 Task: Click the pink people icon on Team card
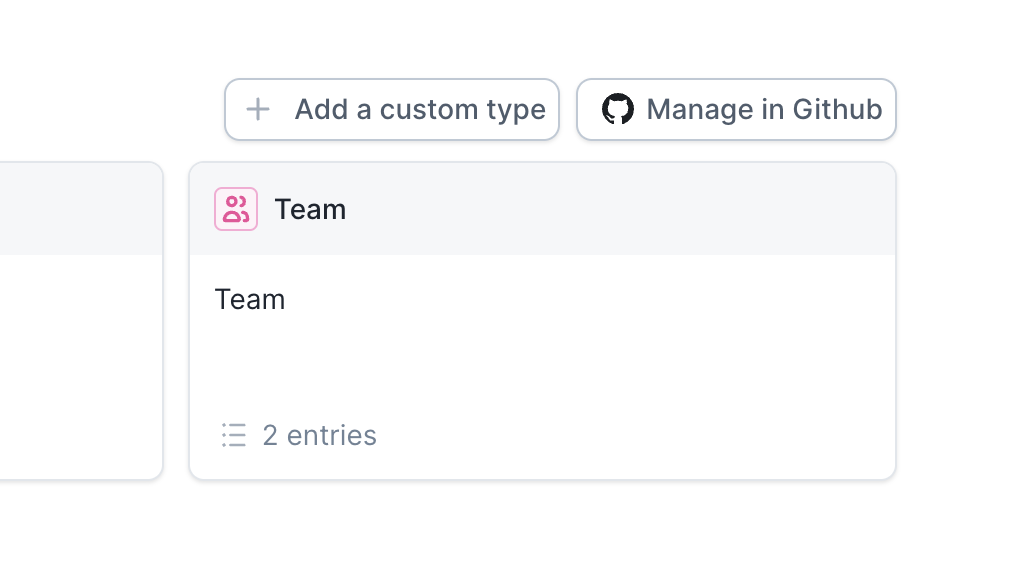[x=236, y=209]
